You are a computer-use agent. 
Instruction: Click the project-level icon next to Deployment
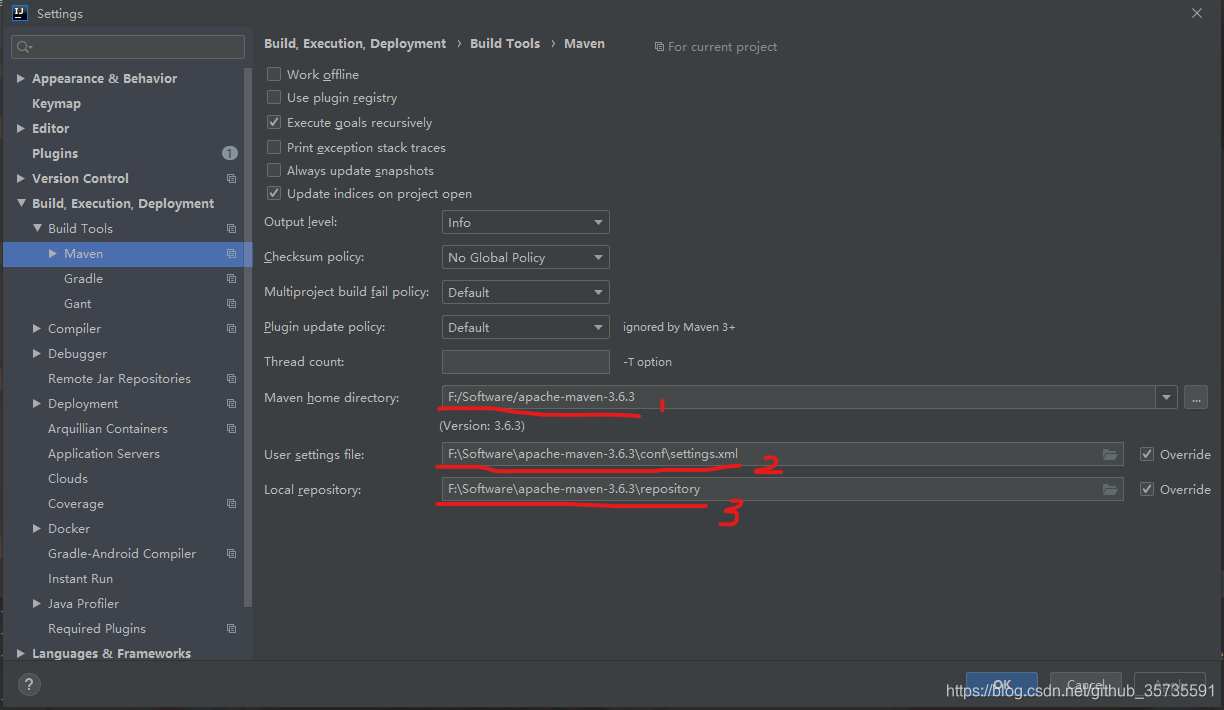pos(231,404)
